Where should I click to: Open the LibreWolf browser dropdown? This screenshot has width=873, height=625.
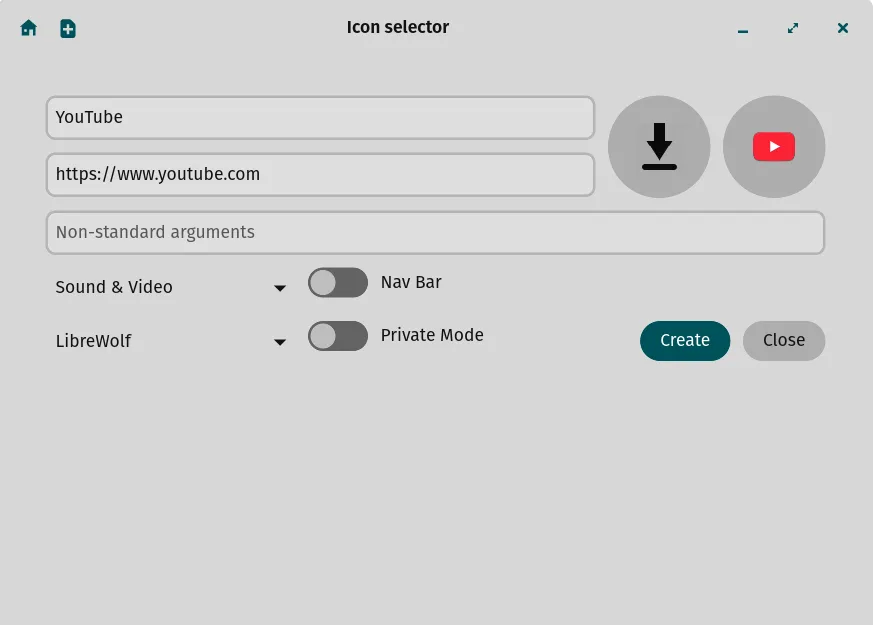(x=170, y=341)
